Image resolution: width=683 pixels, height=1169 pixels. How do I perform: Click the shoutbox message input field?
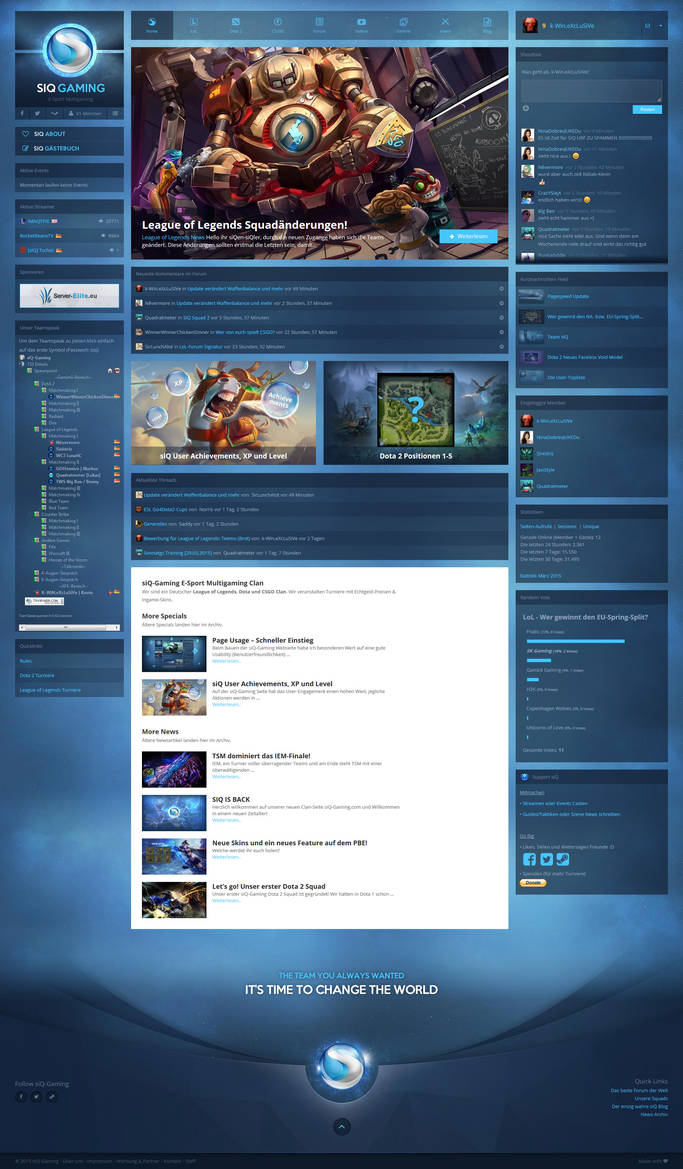click(591, 90)
